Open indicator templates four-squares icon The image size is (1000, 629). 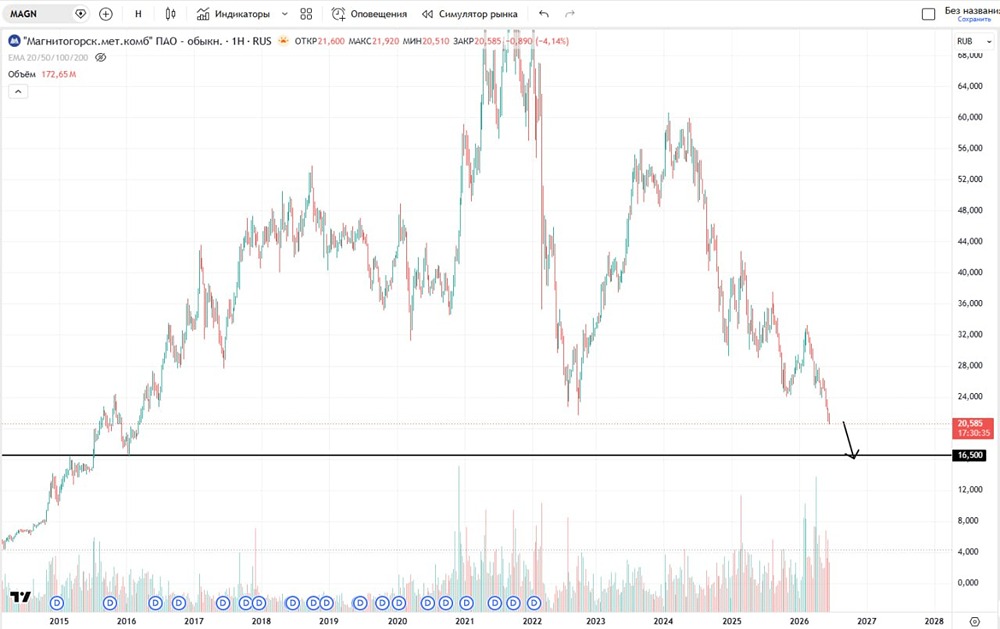click(x=306, y=13)
